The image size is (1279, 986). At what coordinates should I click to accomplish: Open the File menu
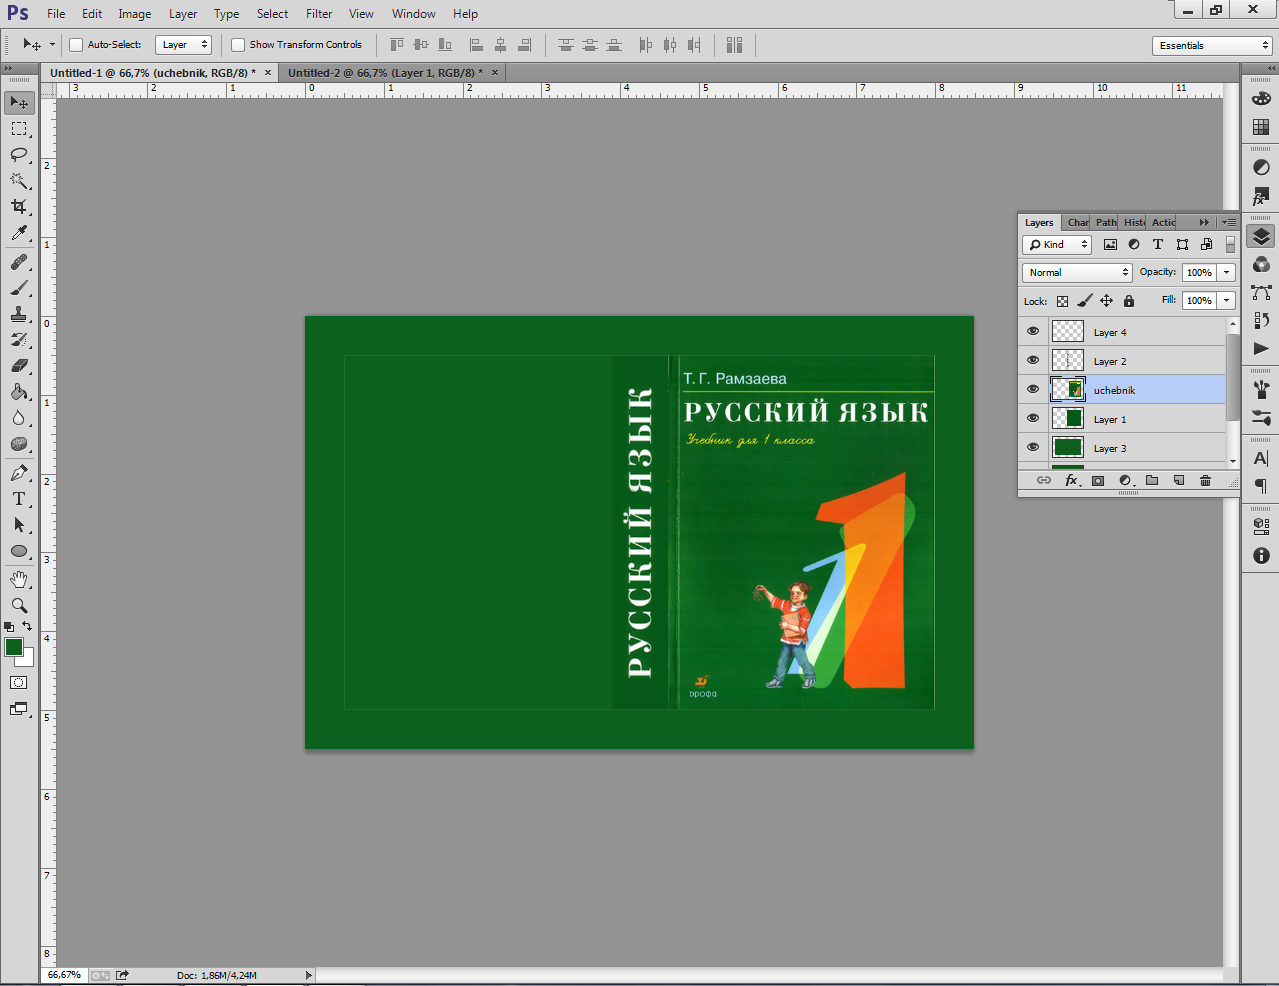click(x=56, y=14)
